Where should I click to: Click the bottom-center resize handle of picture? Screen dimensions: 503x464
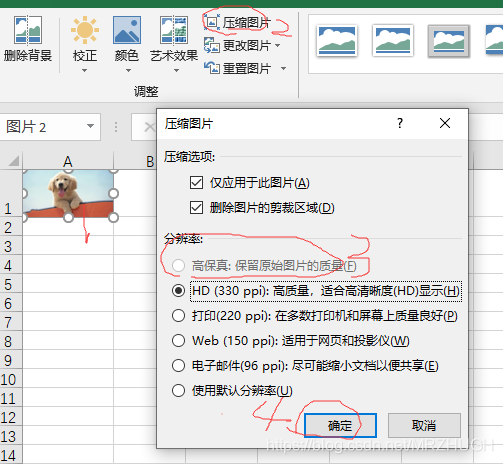point(68,218)
